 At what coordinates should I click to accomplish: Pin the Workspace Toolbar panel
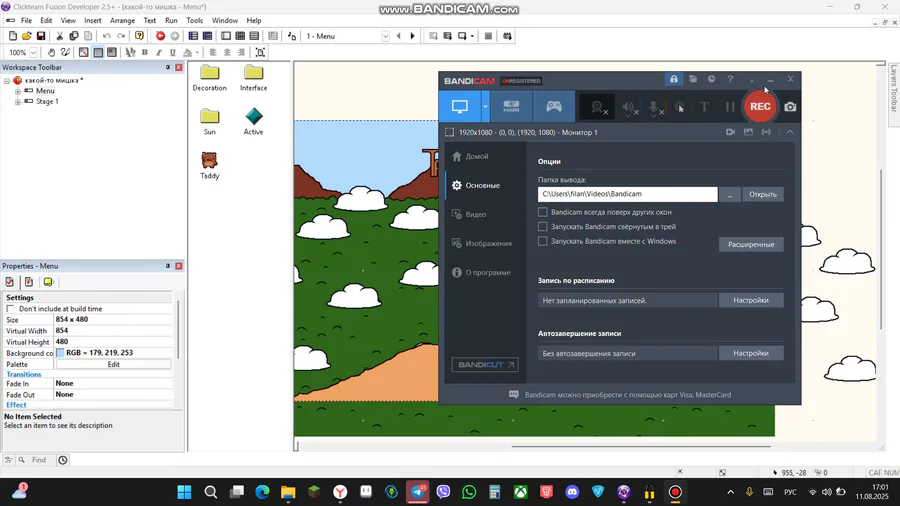168,67
